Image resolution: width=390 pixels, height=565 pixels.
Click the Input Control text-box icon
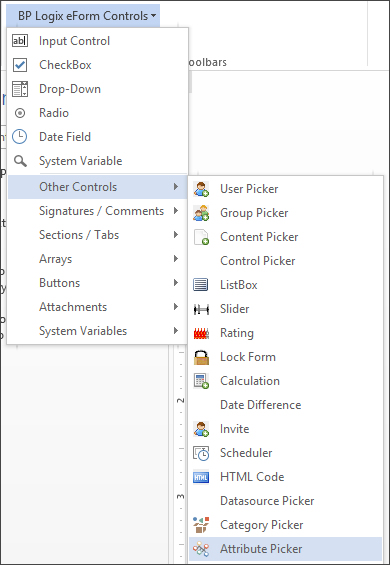(x=20, y=41)
